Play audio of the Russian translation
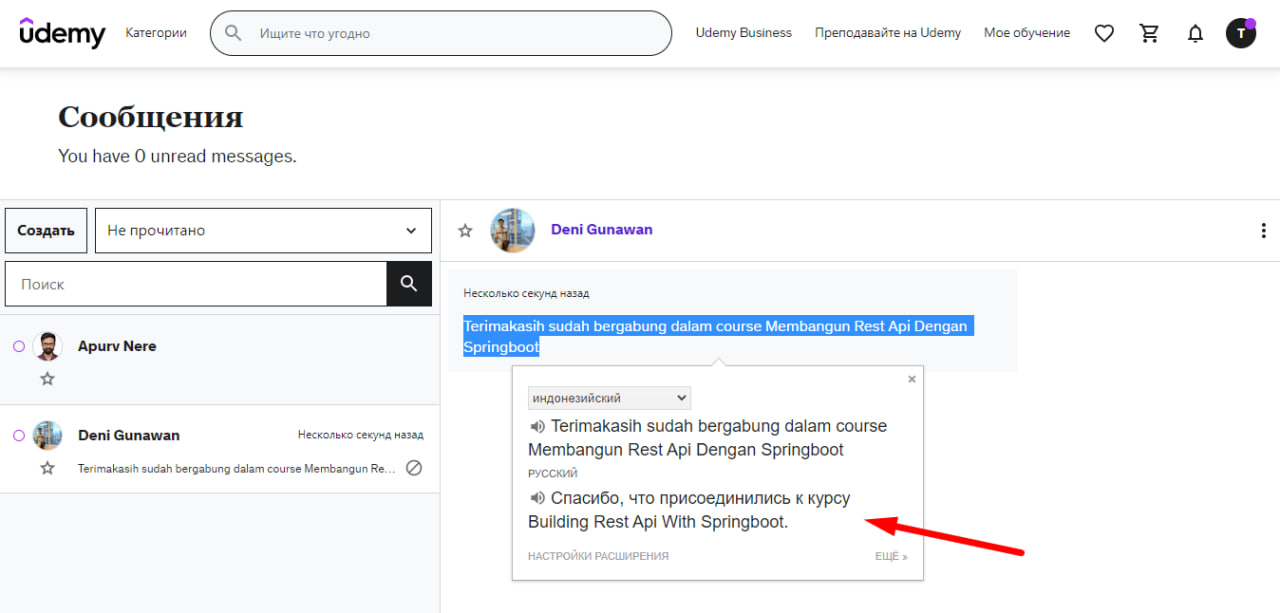Viewport: 1280px width, 613px height. point(537,498)
